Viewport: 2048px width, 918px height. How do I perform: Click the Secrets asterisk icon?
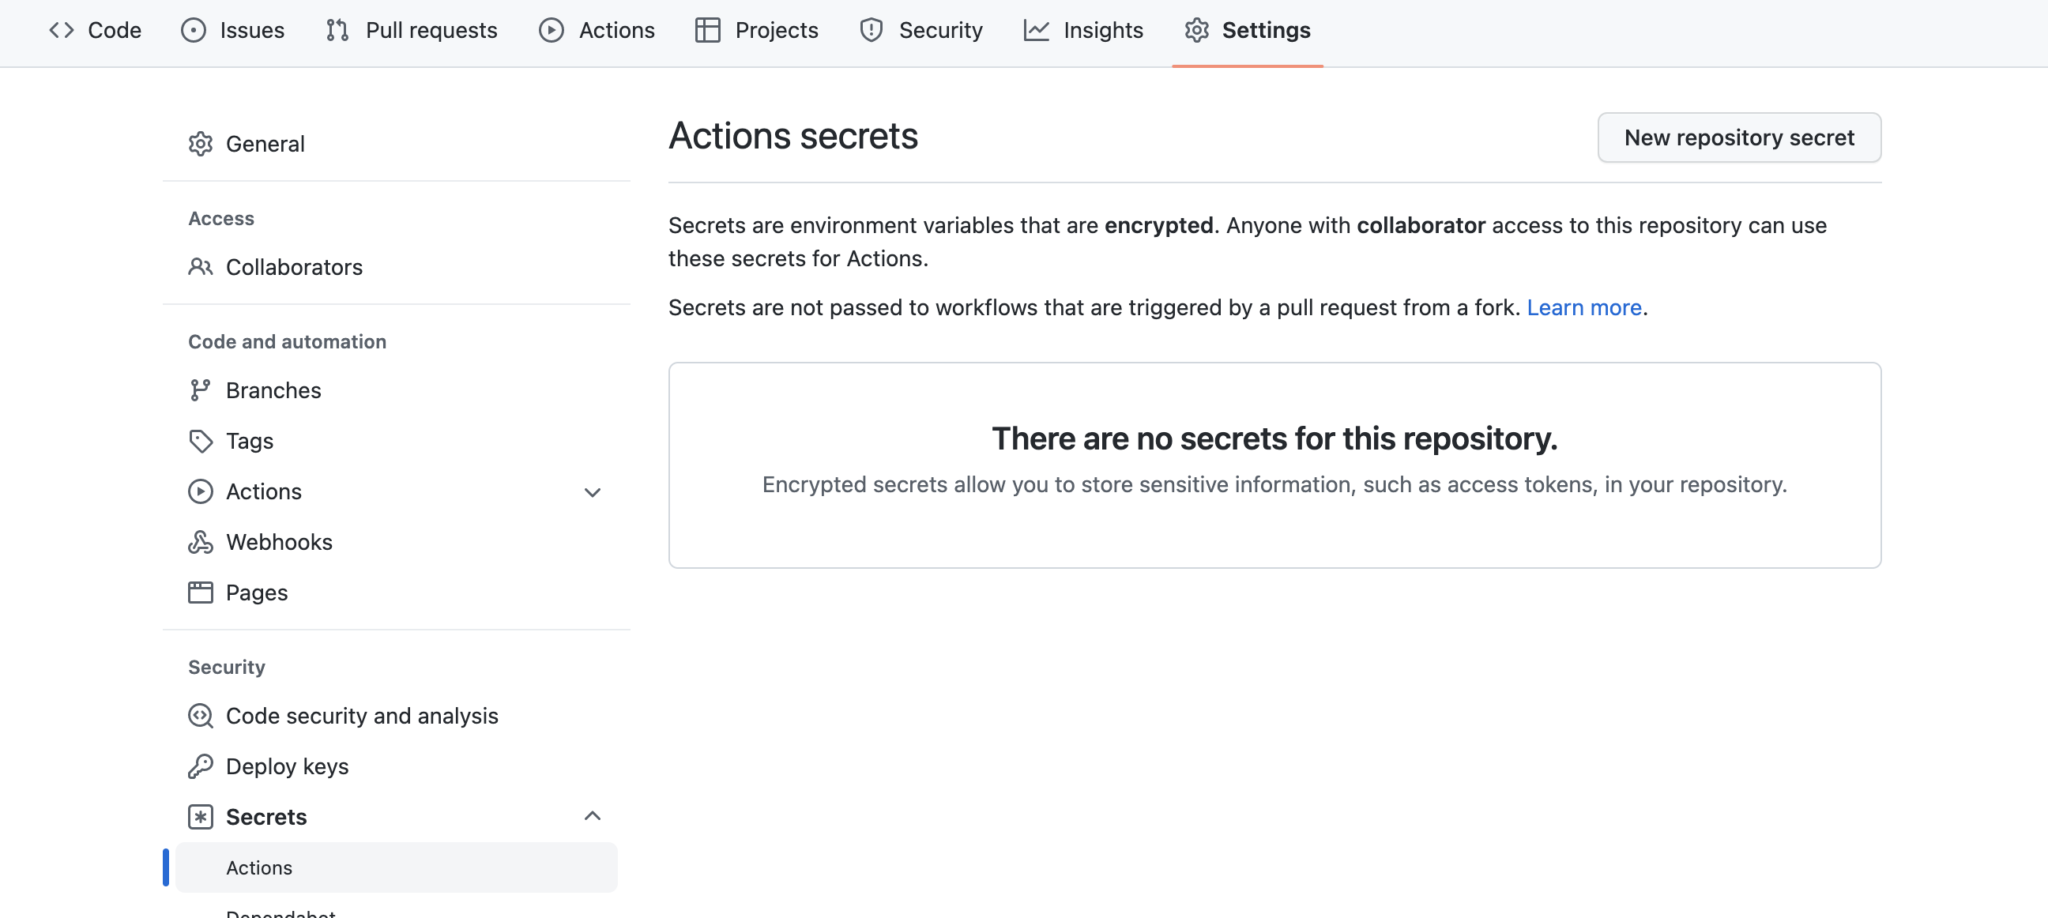[x=200, y=817]
